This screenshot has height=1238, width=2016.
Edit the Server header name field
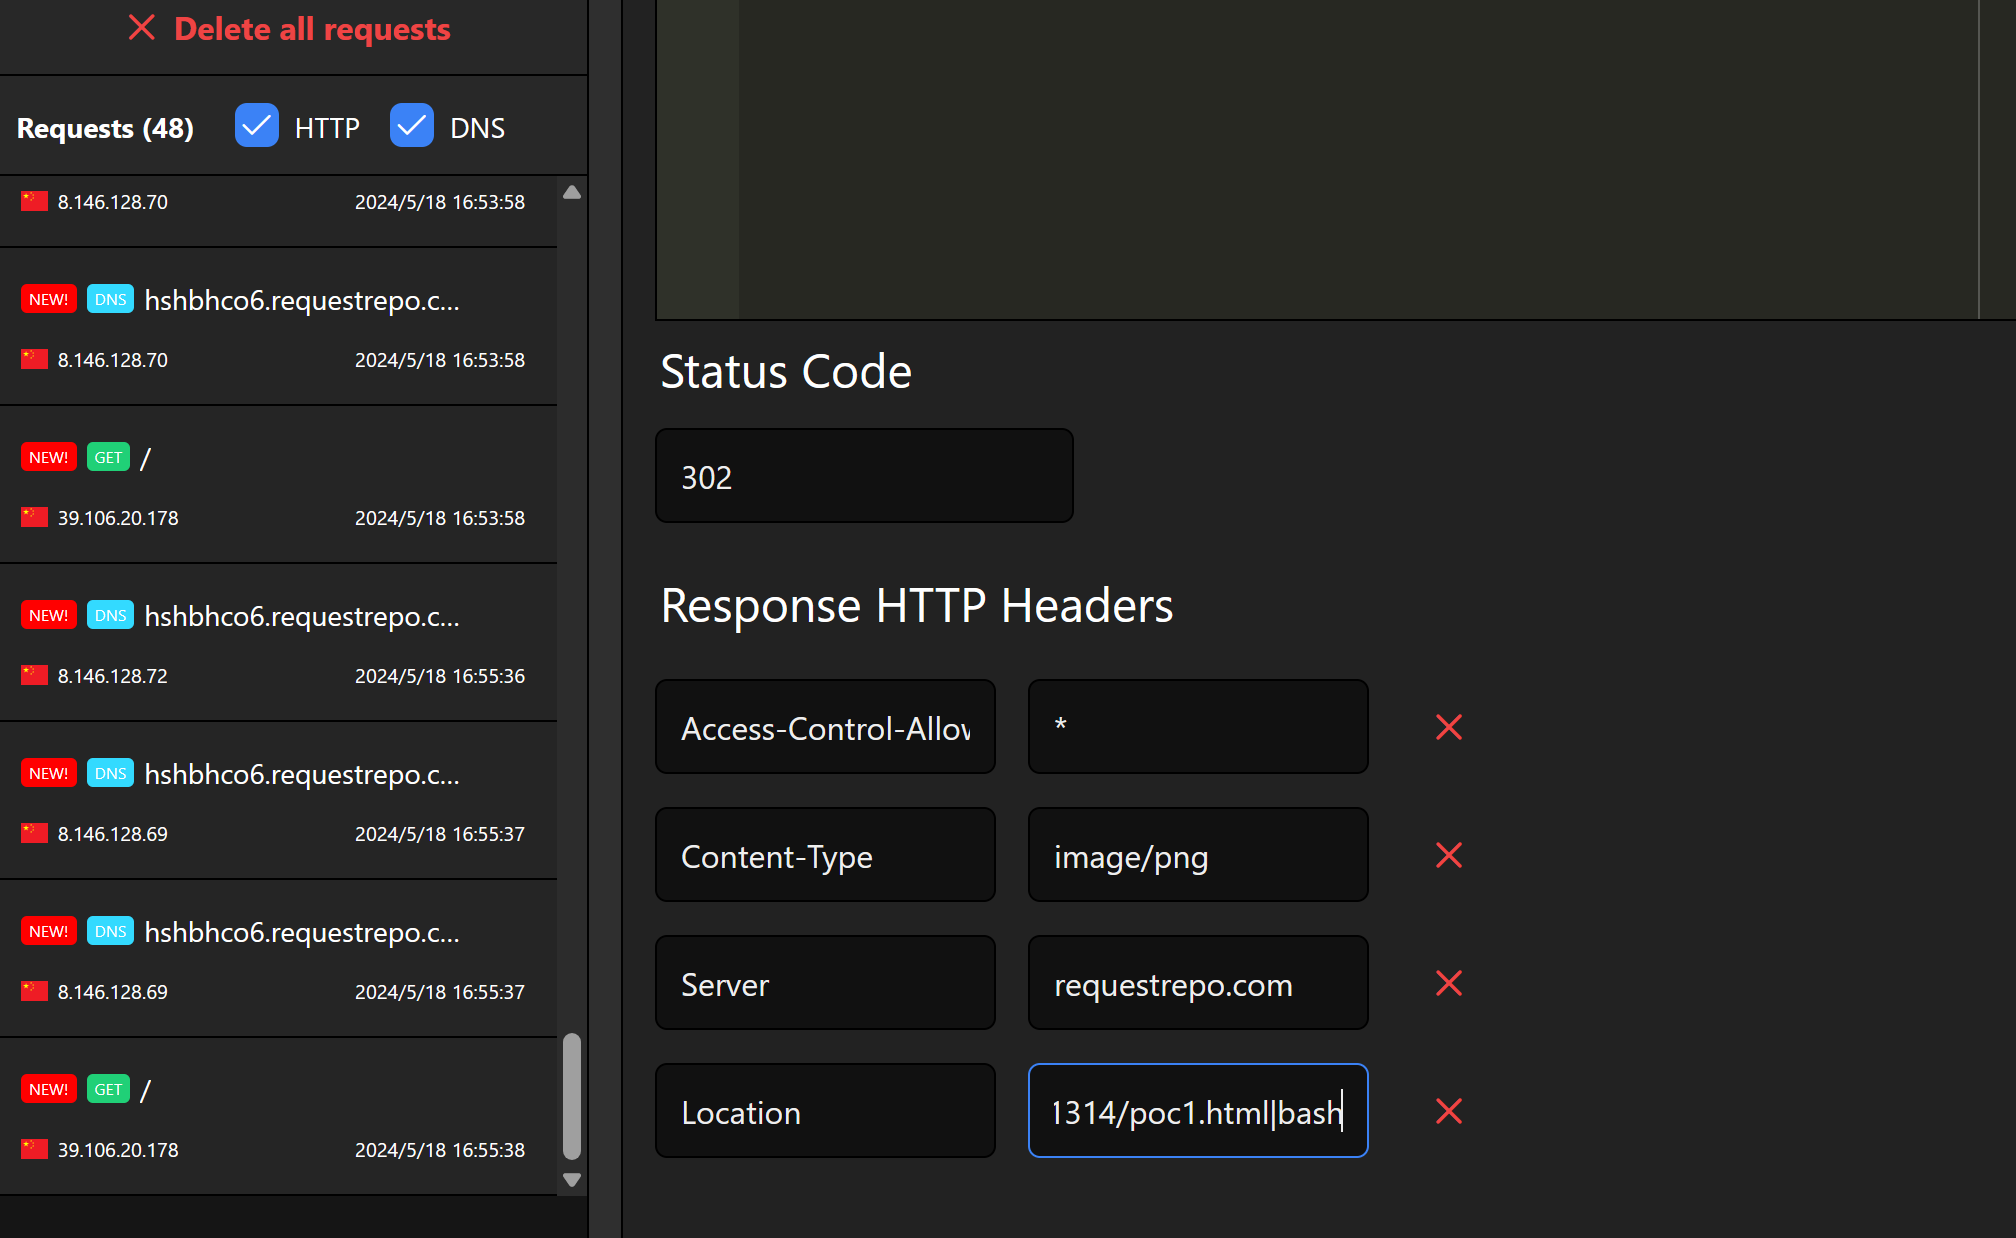point(825,983)
